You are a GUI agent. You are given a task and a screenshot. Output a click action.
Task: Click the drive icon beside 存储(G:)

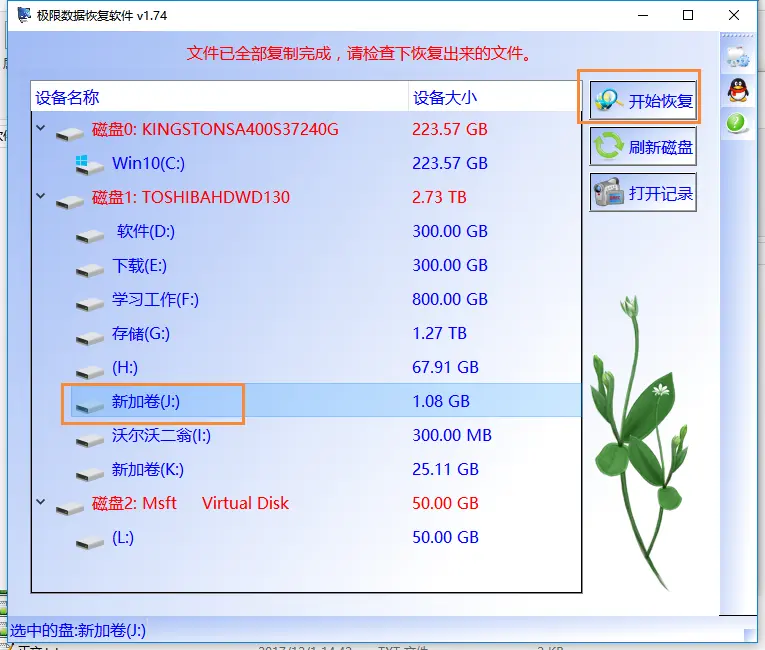click(x=90, y=338)
